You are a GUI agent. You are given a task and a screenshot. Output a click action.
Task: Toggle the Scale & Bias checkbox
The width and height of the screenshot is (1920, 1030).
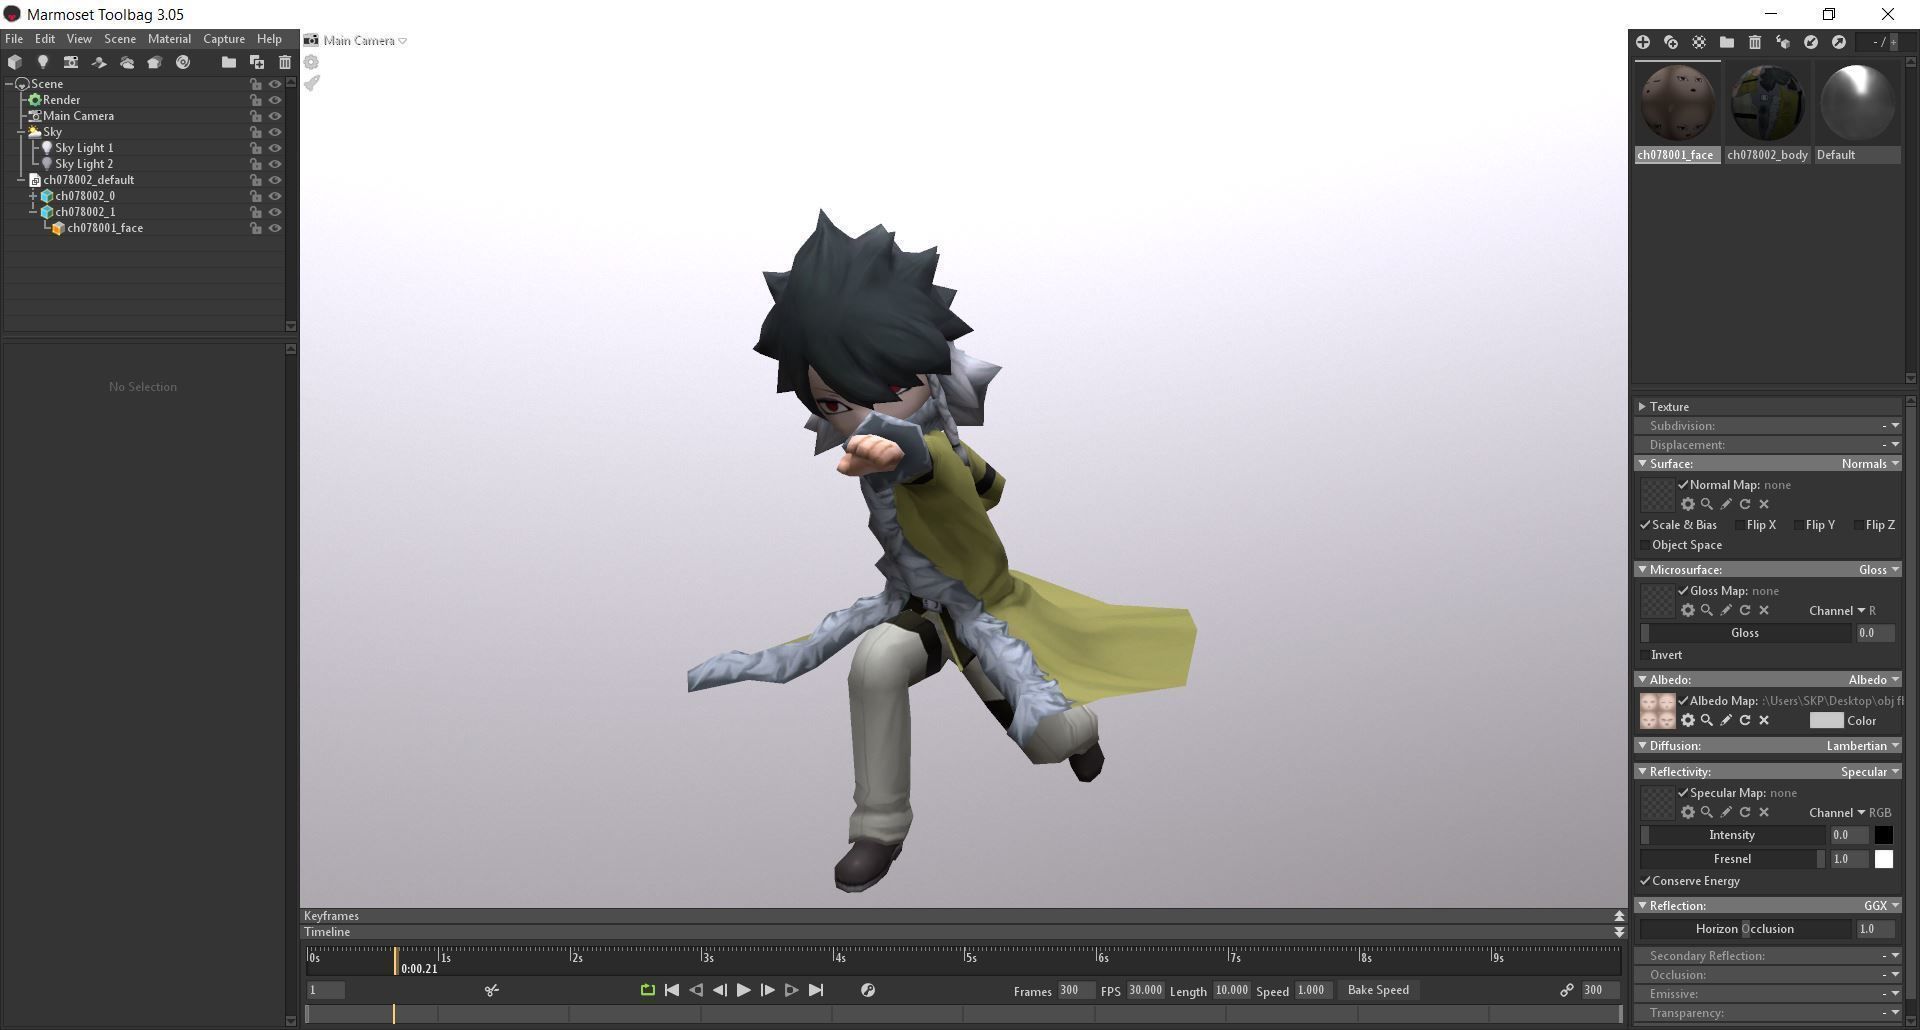point(1645,525)
